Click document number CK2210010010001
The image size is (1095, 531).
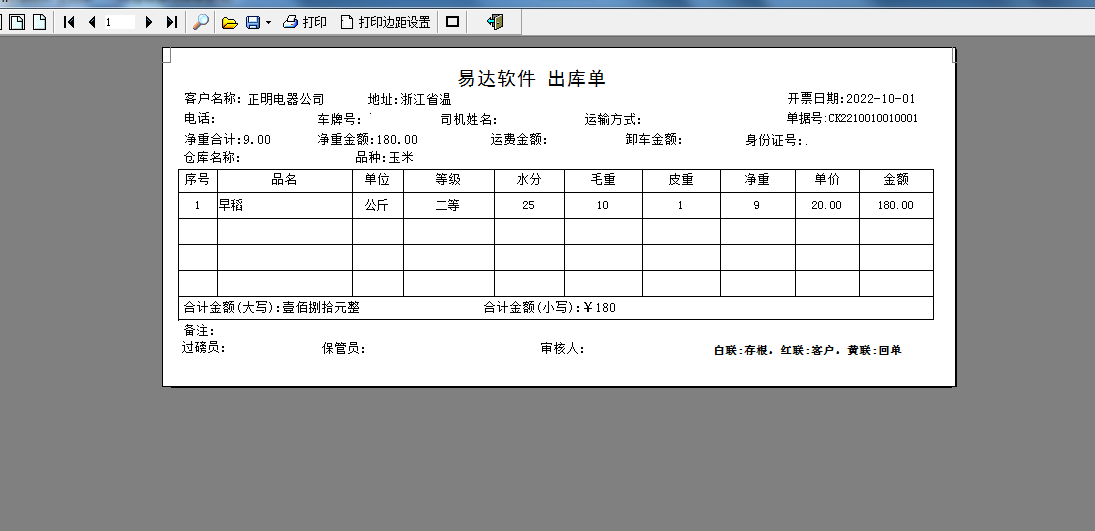pyautogui.click(x=873, y=118)
